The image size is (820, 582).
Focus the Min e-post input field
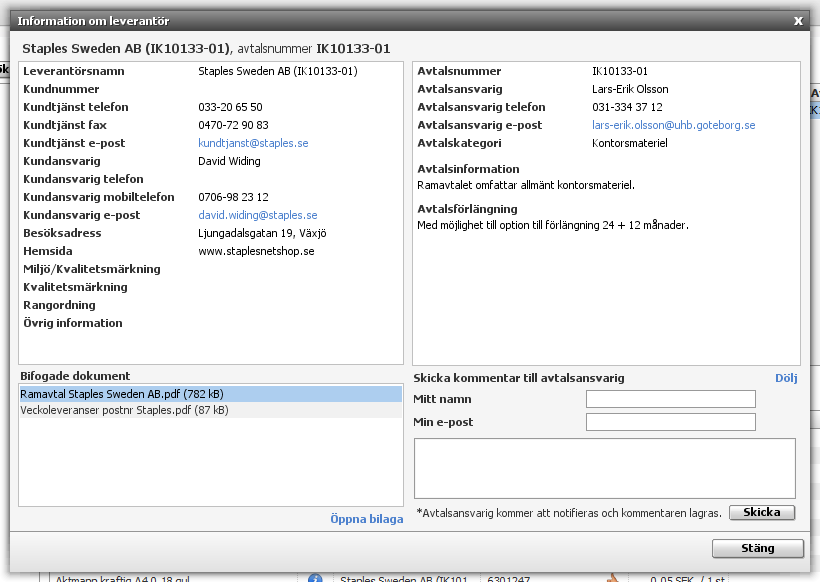pyautogui.click(x=670, y=422)
